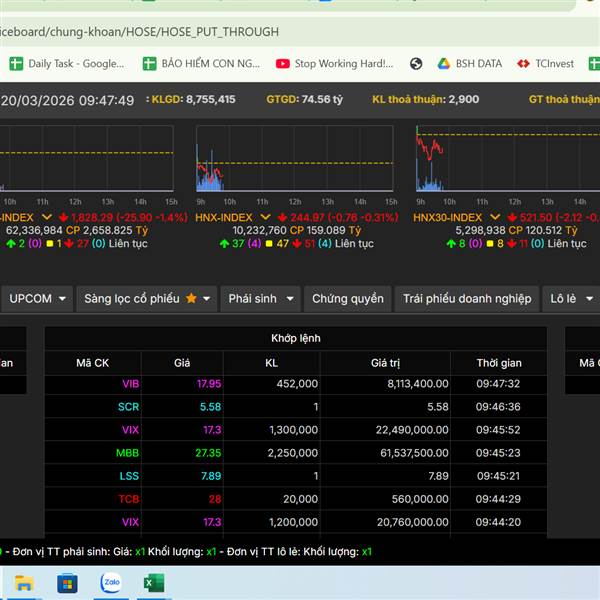Open File Explorer from the taskbar

click(24, 583)
